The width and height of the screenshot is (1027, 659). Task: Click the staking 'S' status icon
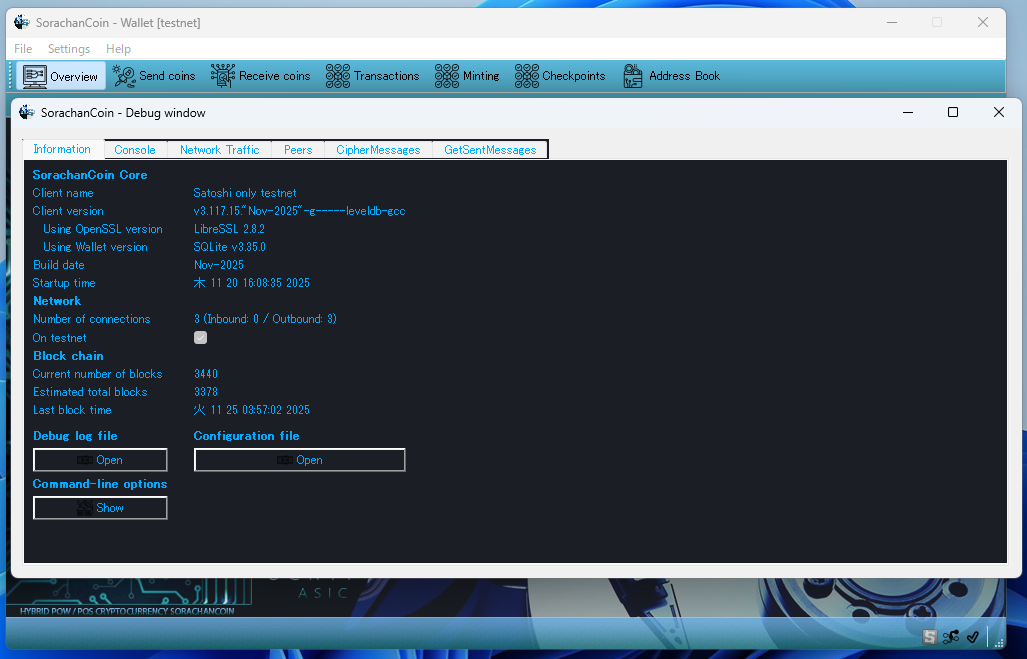click(930, 637)
